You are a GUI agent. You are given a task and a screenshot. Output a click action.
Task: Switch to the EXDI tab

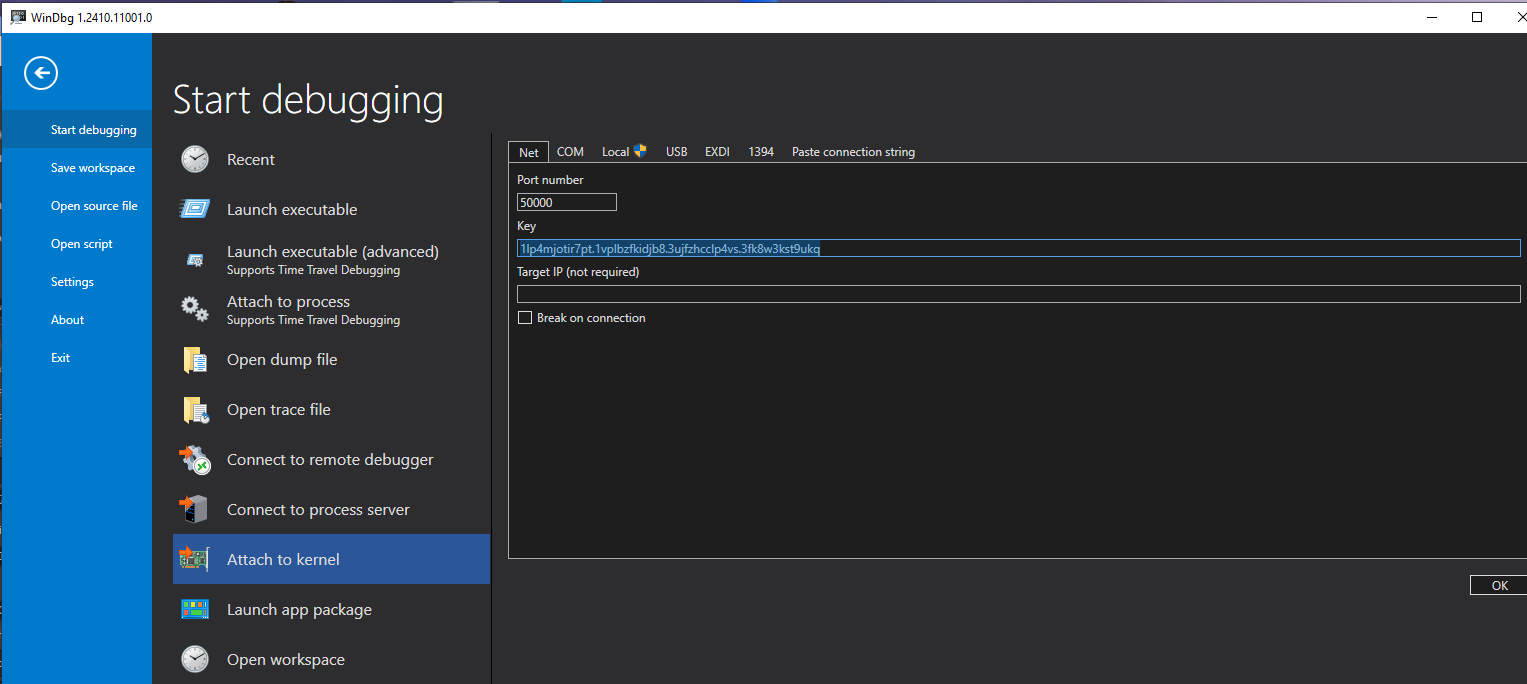click(717, 152)
